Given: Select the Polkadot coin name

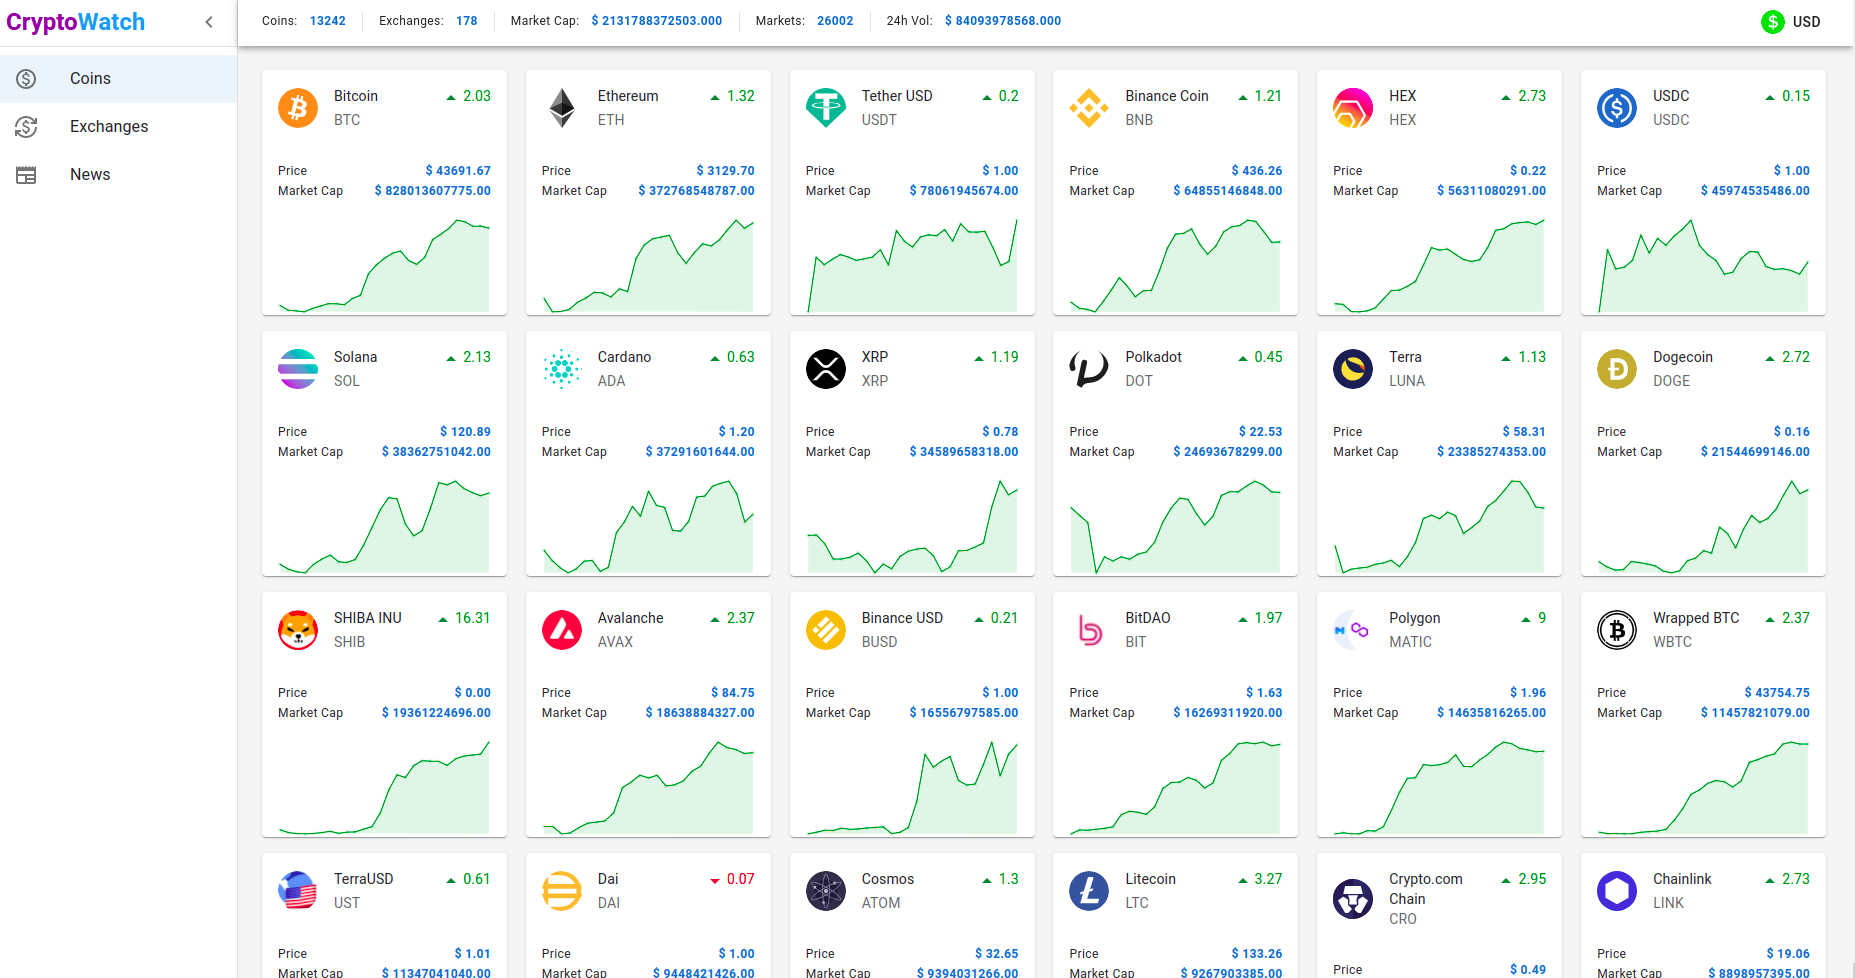Looking at the screenshot, I should pyautogui.click(x=1154, y=357).
